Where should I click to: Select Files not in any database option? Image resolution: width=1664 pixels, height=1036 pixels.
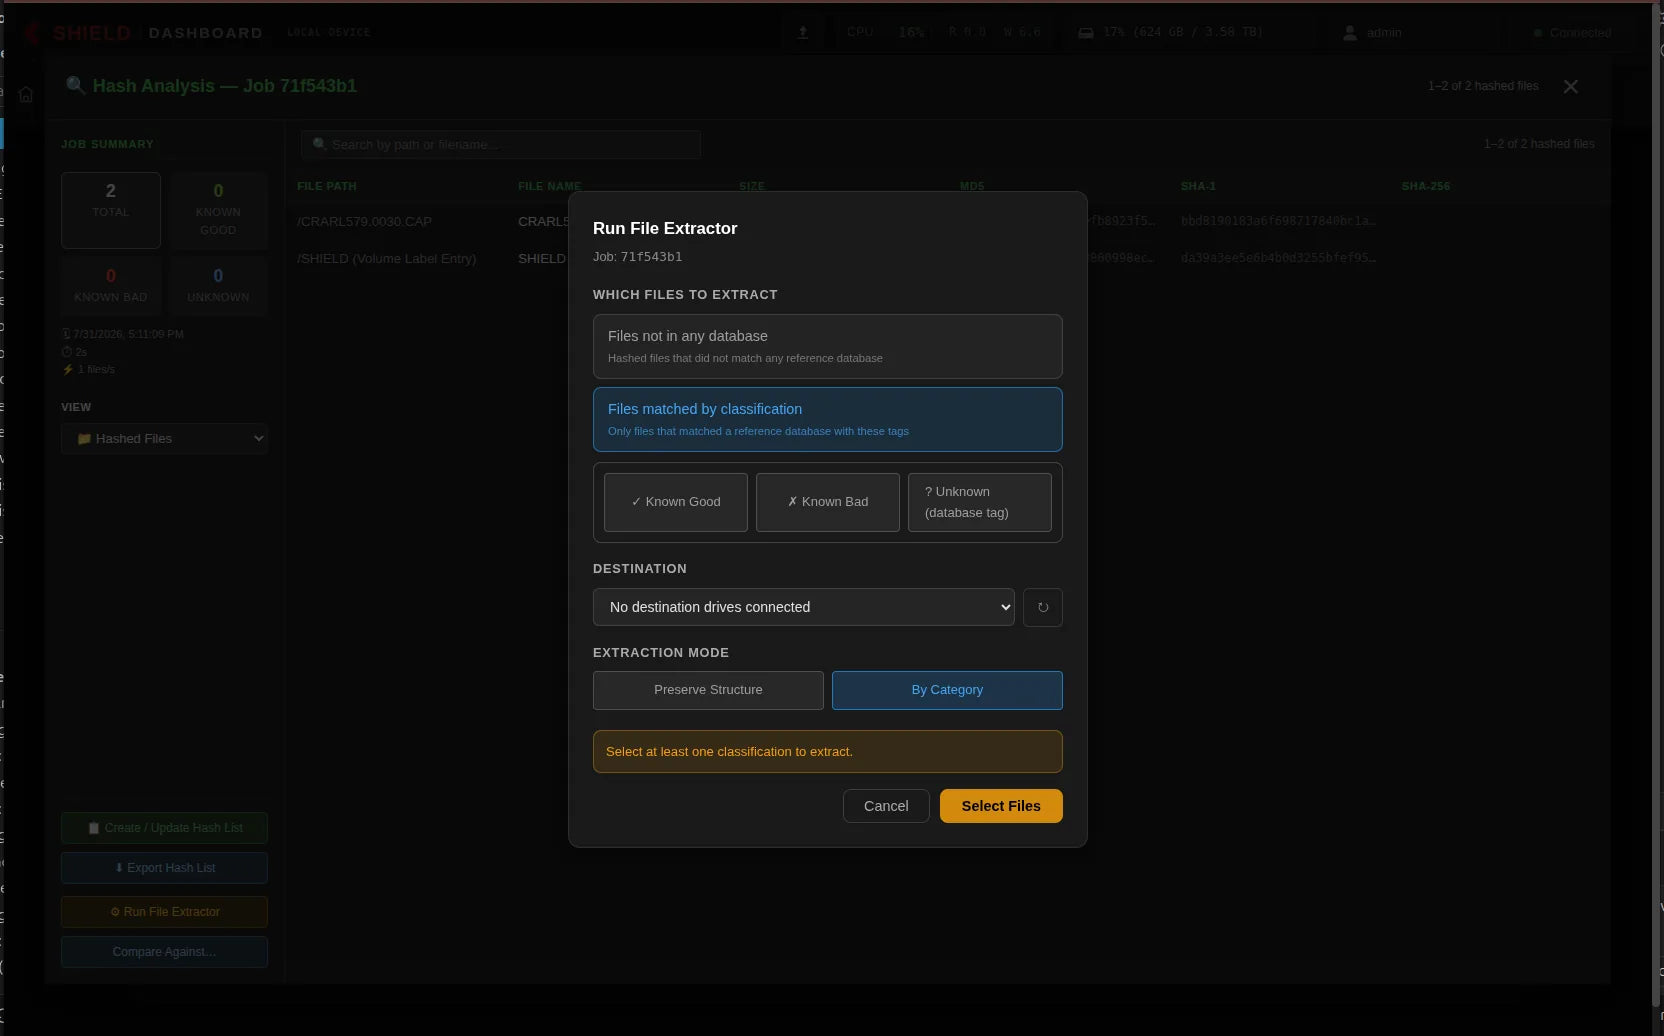click(x=827, y=346)
